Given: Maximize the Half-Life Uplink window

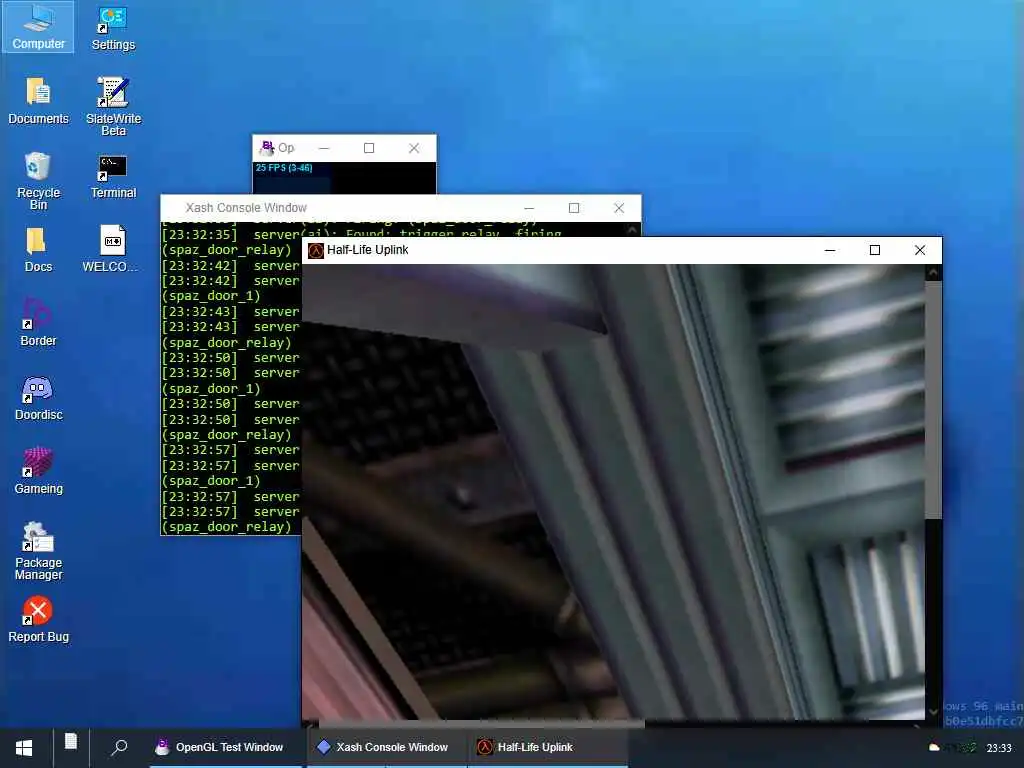Looking at the screenshot, I should click(x=874, y=250).
